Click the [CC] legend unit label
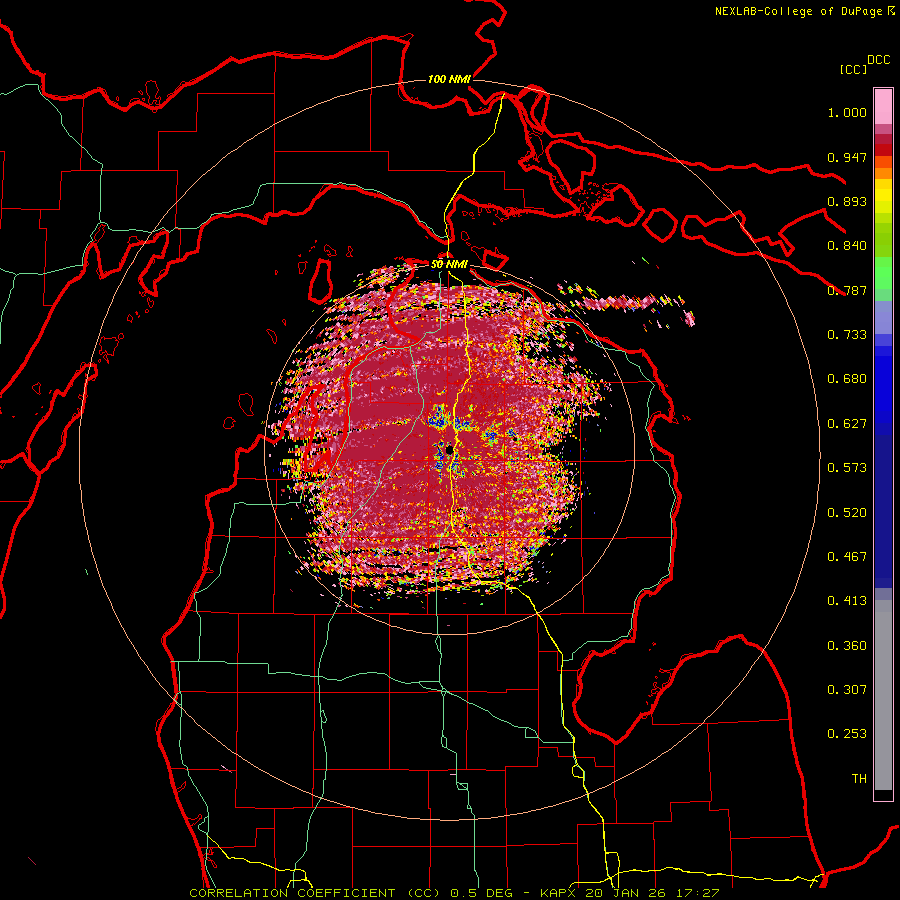Image resolution: width=900 pixels, height=900 pixels. click(853, 69)
